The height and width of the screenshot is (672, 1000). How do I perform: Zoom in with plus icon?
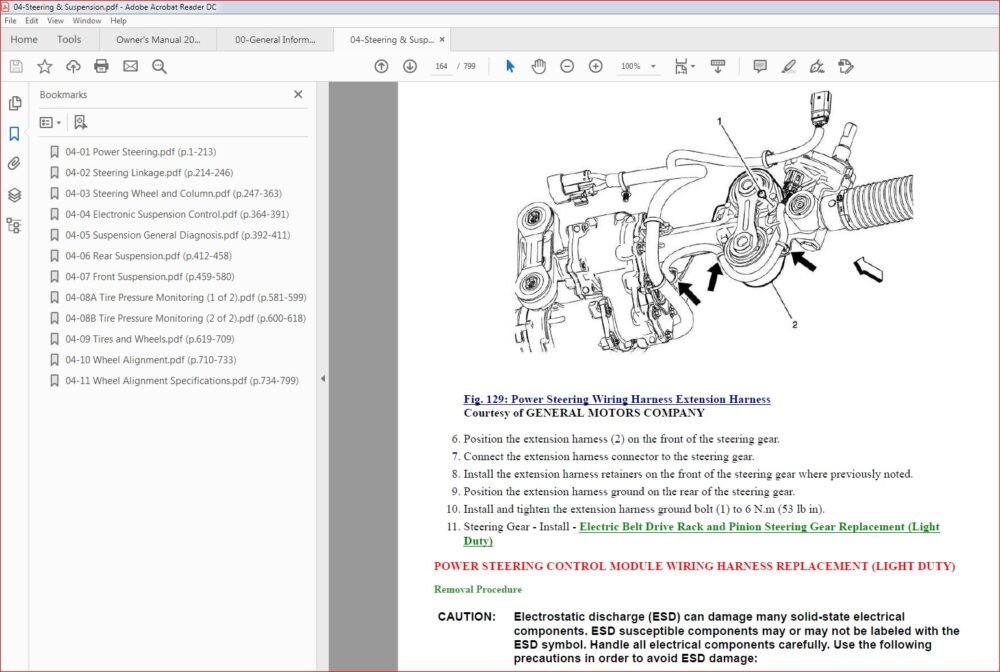pos(596,66)
